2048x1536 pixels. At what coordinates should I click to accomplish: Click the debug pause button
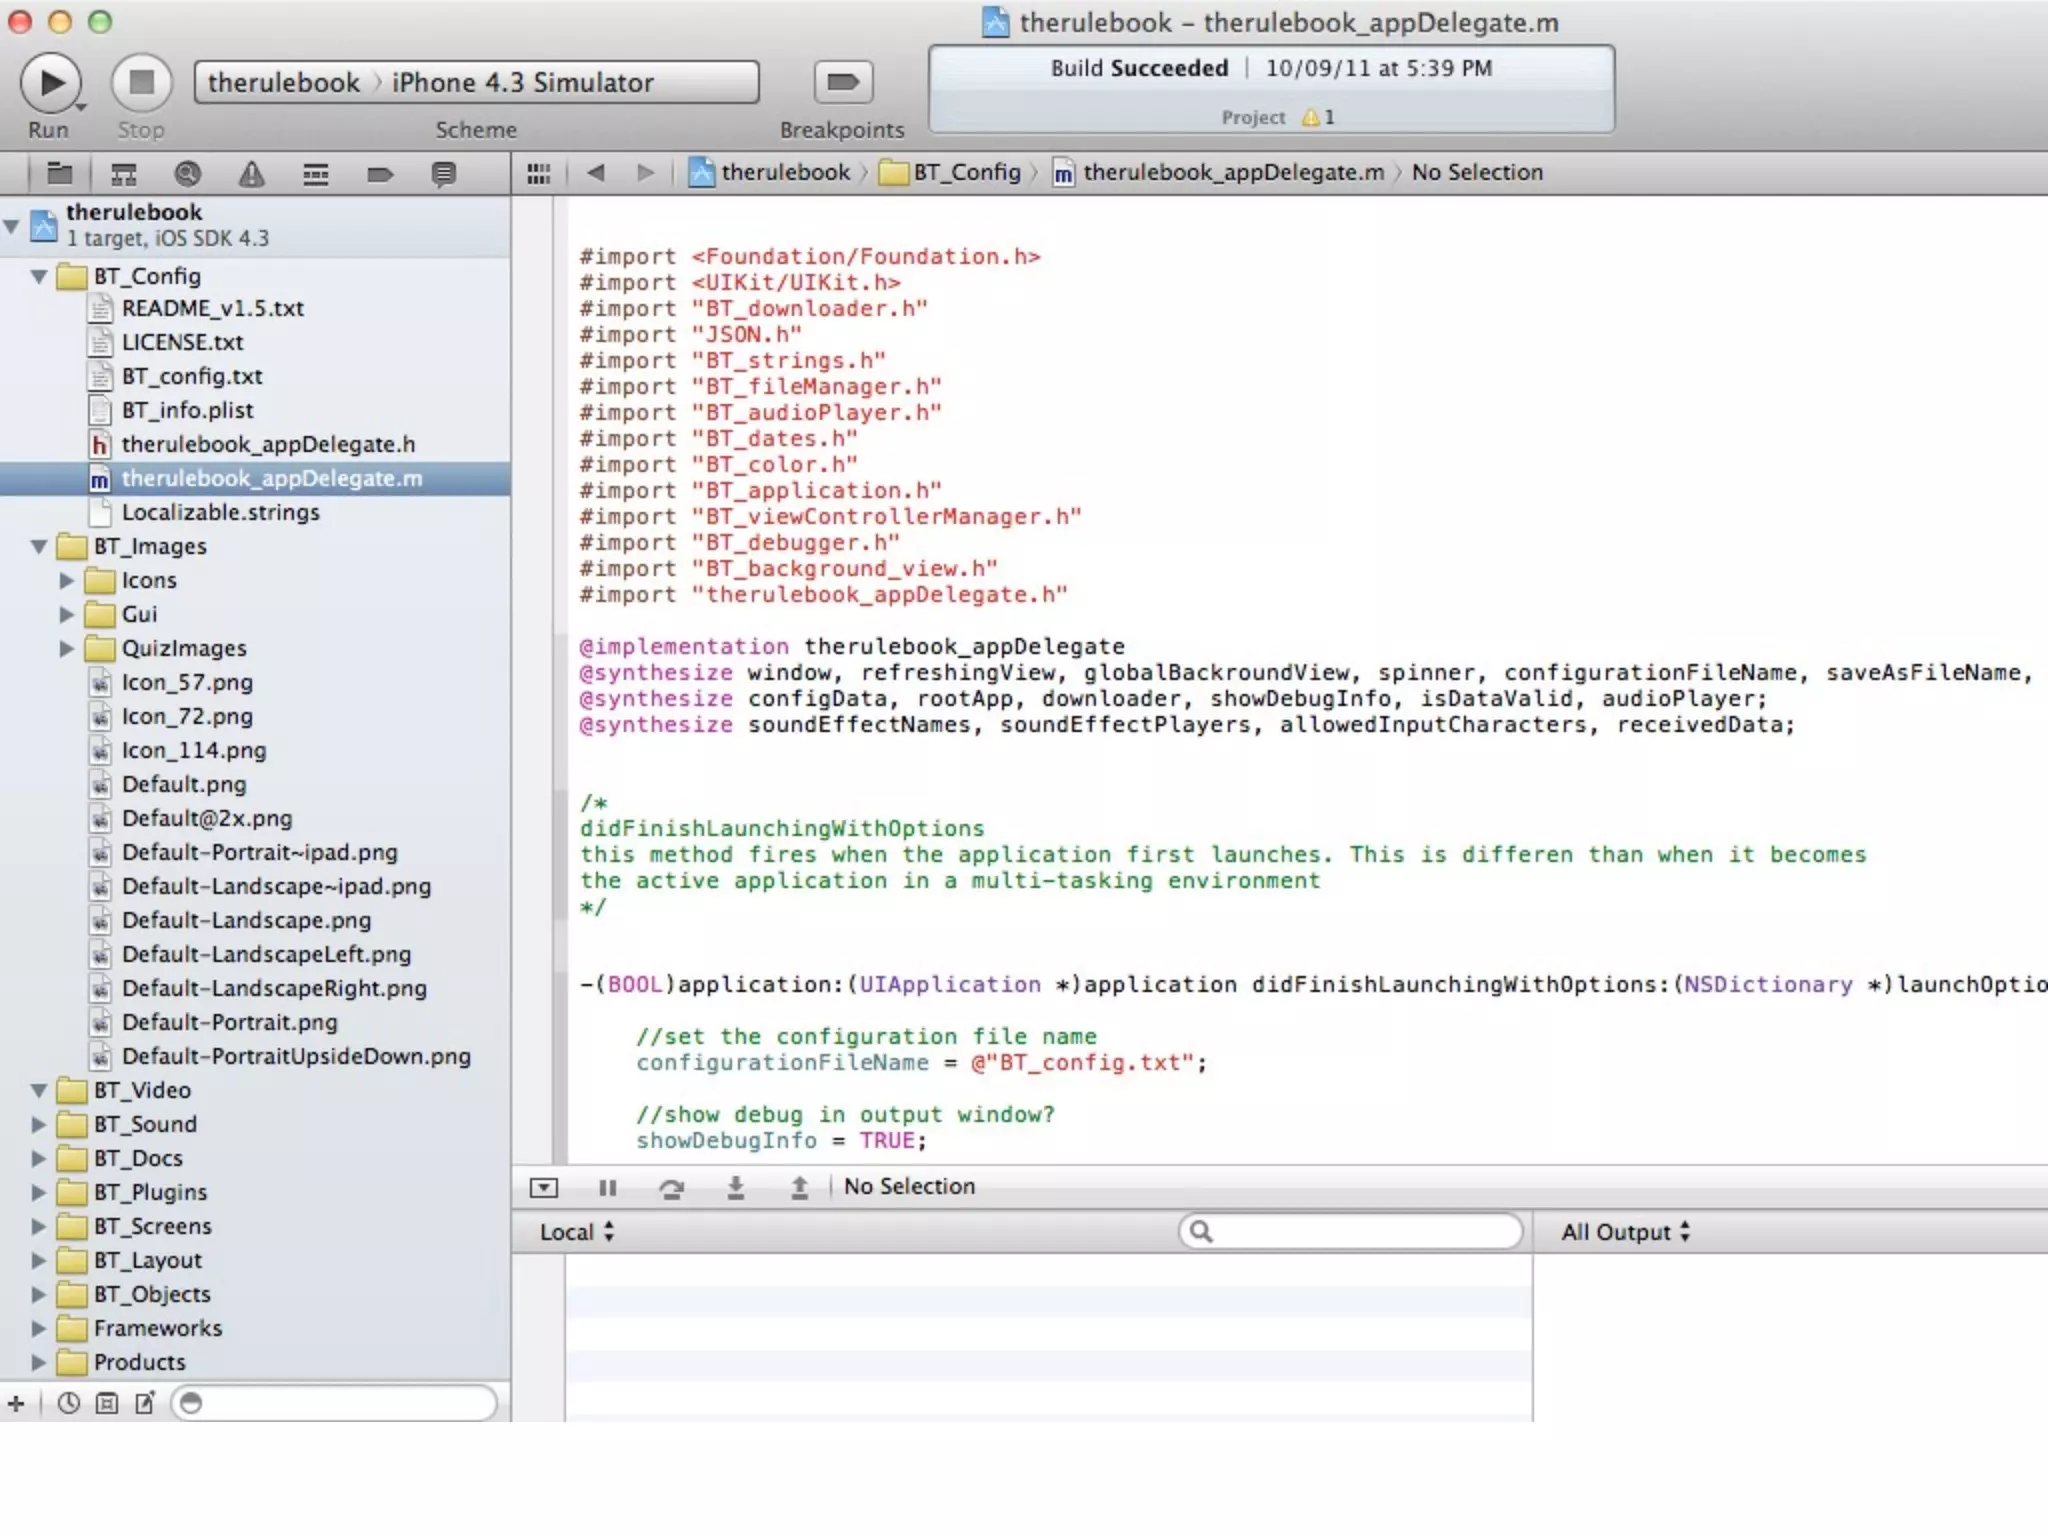coord(607,1187)
